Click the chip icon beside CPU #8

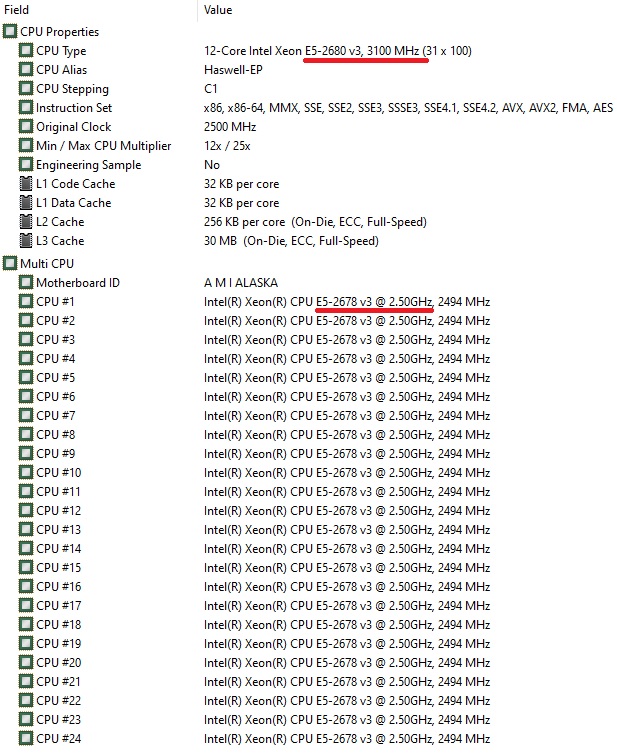[x=26, y=434]
